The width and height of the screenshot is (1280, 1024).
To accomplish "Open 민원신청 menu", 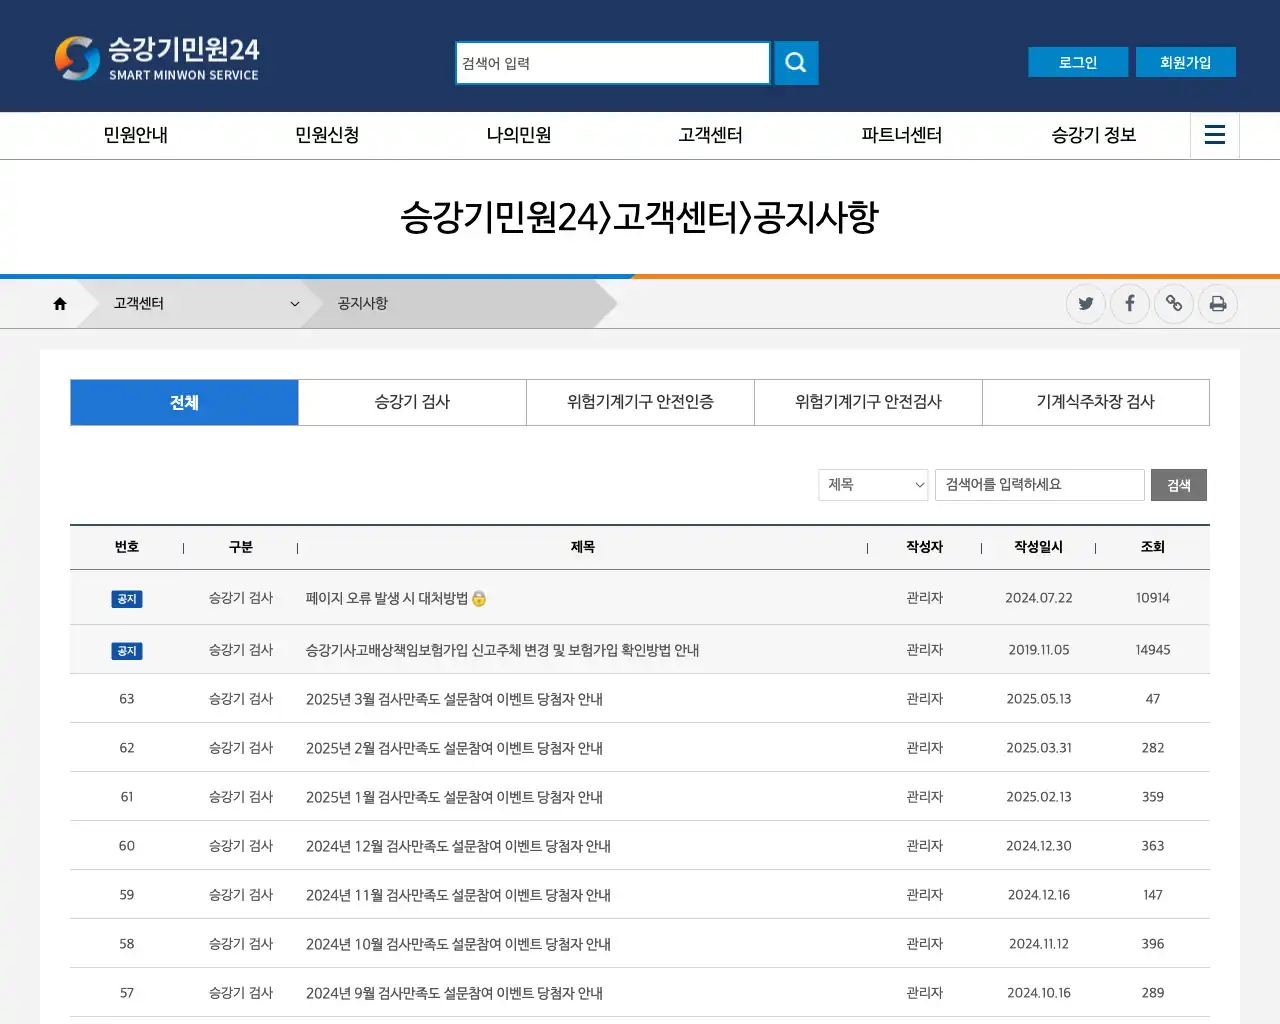I will (327, 135).
